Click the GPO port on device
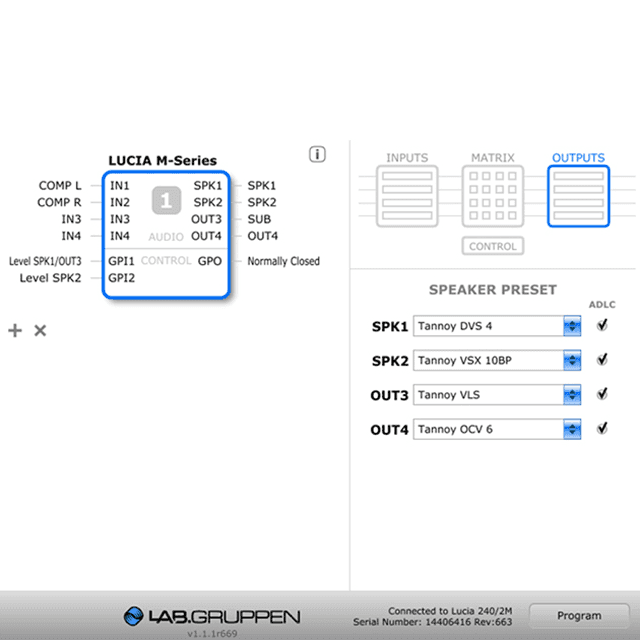Viewport: 640px width, 640px height. (x=209, y=261)
